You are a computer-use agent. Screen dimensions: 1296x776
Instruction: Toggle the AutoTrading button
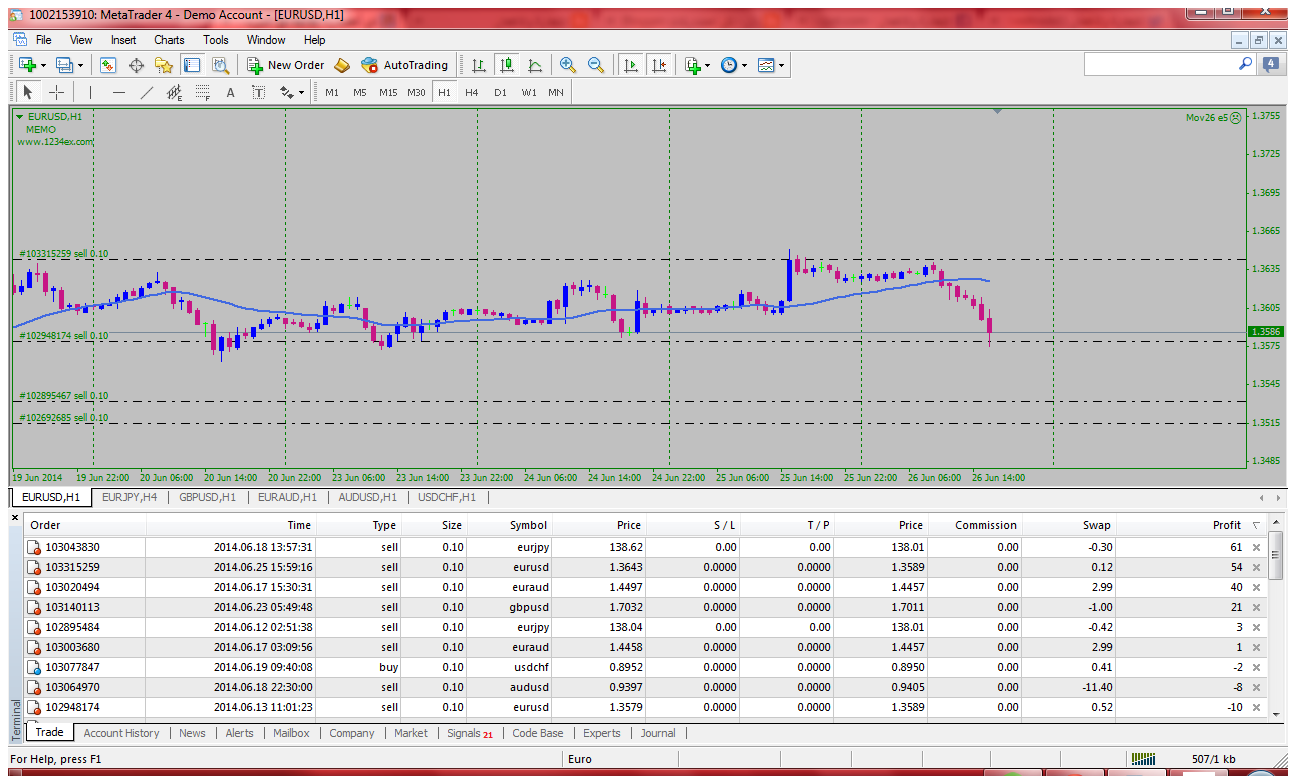point(405,65)
